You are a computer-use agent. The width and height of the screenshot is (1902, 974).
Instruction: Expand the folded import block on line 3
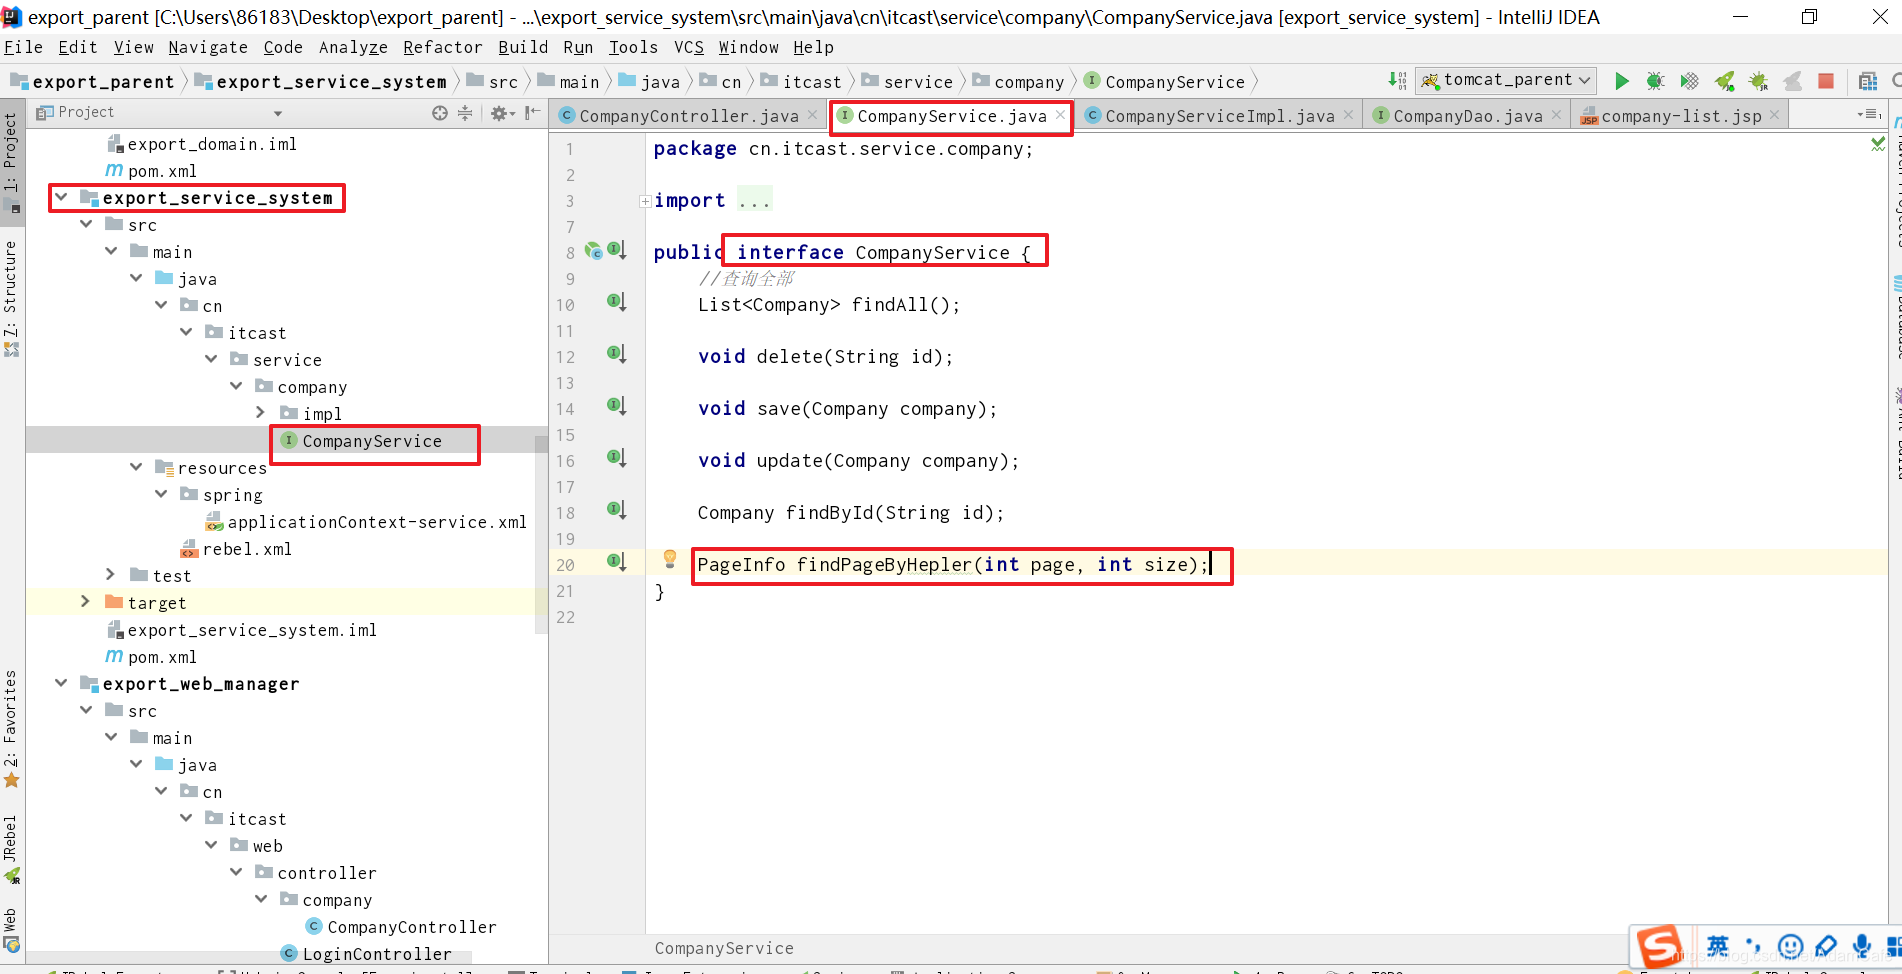coord(645,201)
